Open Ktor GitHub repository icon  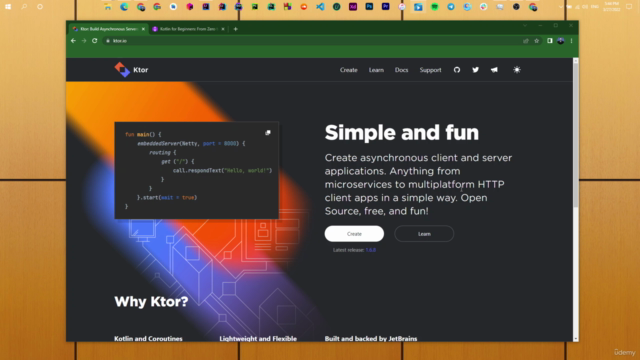pyautogui.click(x=457, y=70)
